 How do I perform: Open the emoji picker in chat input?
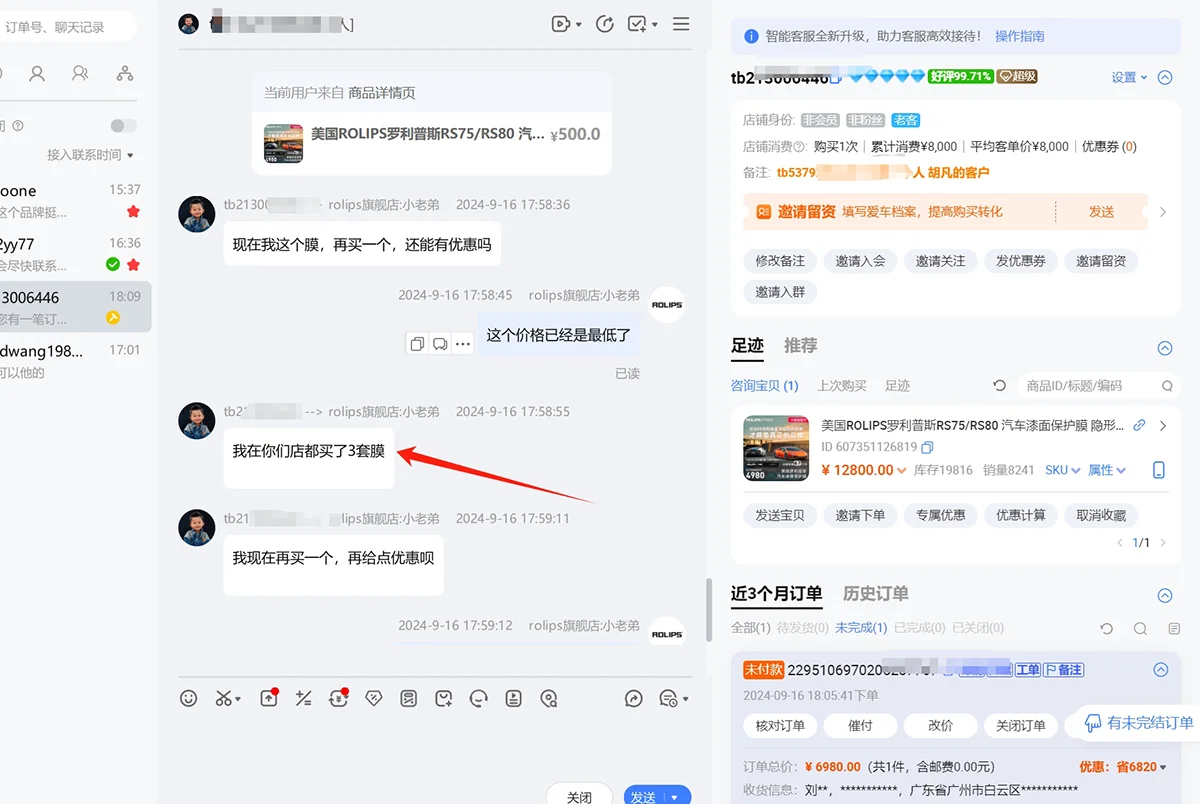[x=189, y=698]
